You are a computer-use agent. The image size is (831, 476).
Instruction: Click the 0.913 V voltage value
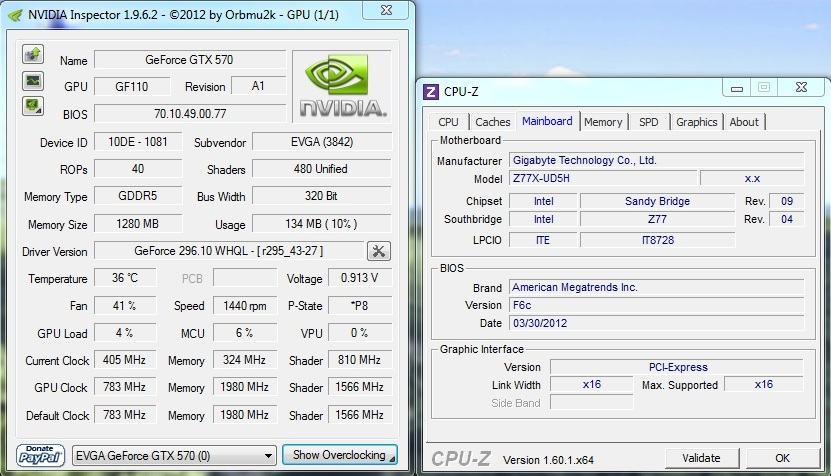point(360,278)
